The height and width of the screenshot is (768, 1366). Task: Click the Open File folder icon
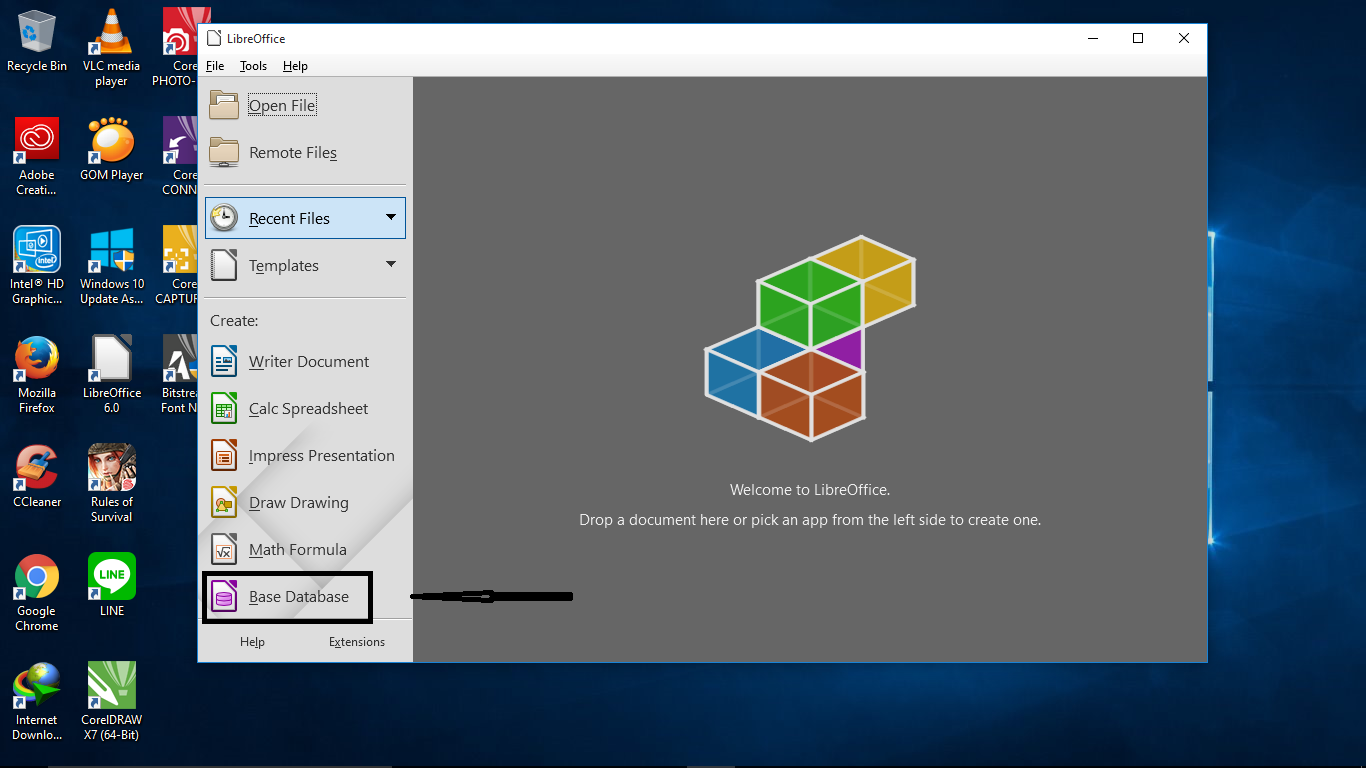pyautogui.click(x=224, y=105)
